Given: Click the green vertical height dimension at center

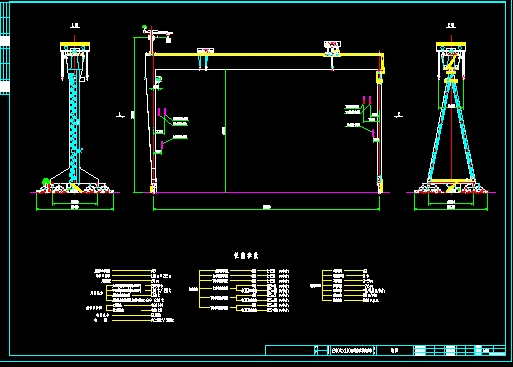Looking at the screenshot, I should tap(225, 131).
